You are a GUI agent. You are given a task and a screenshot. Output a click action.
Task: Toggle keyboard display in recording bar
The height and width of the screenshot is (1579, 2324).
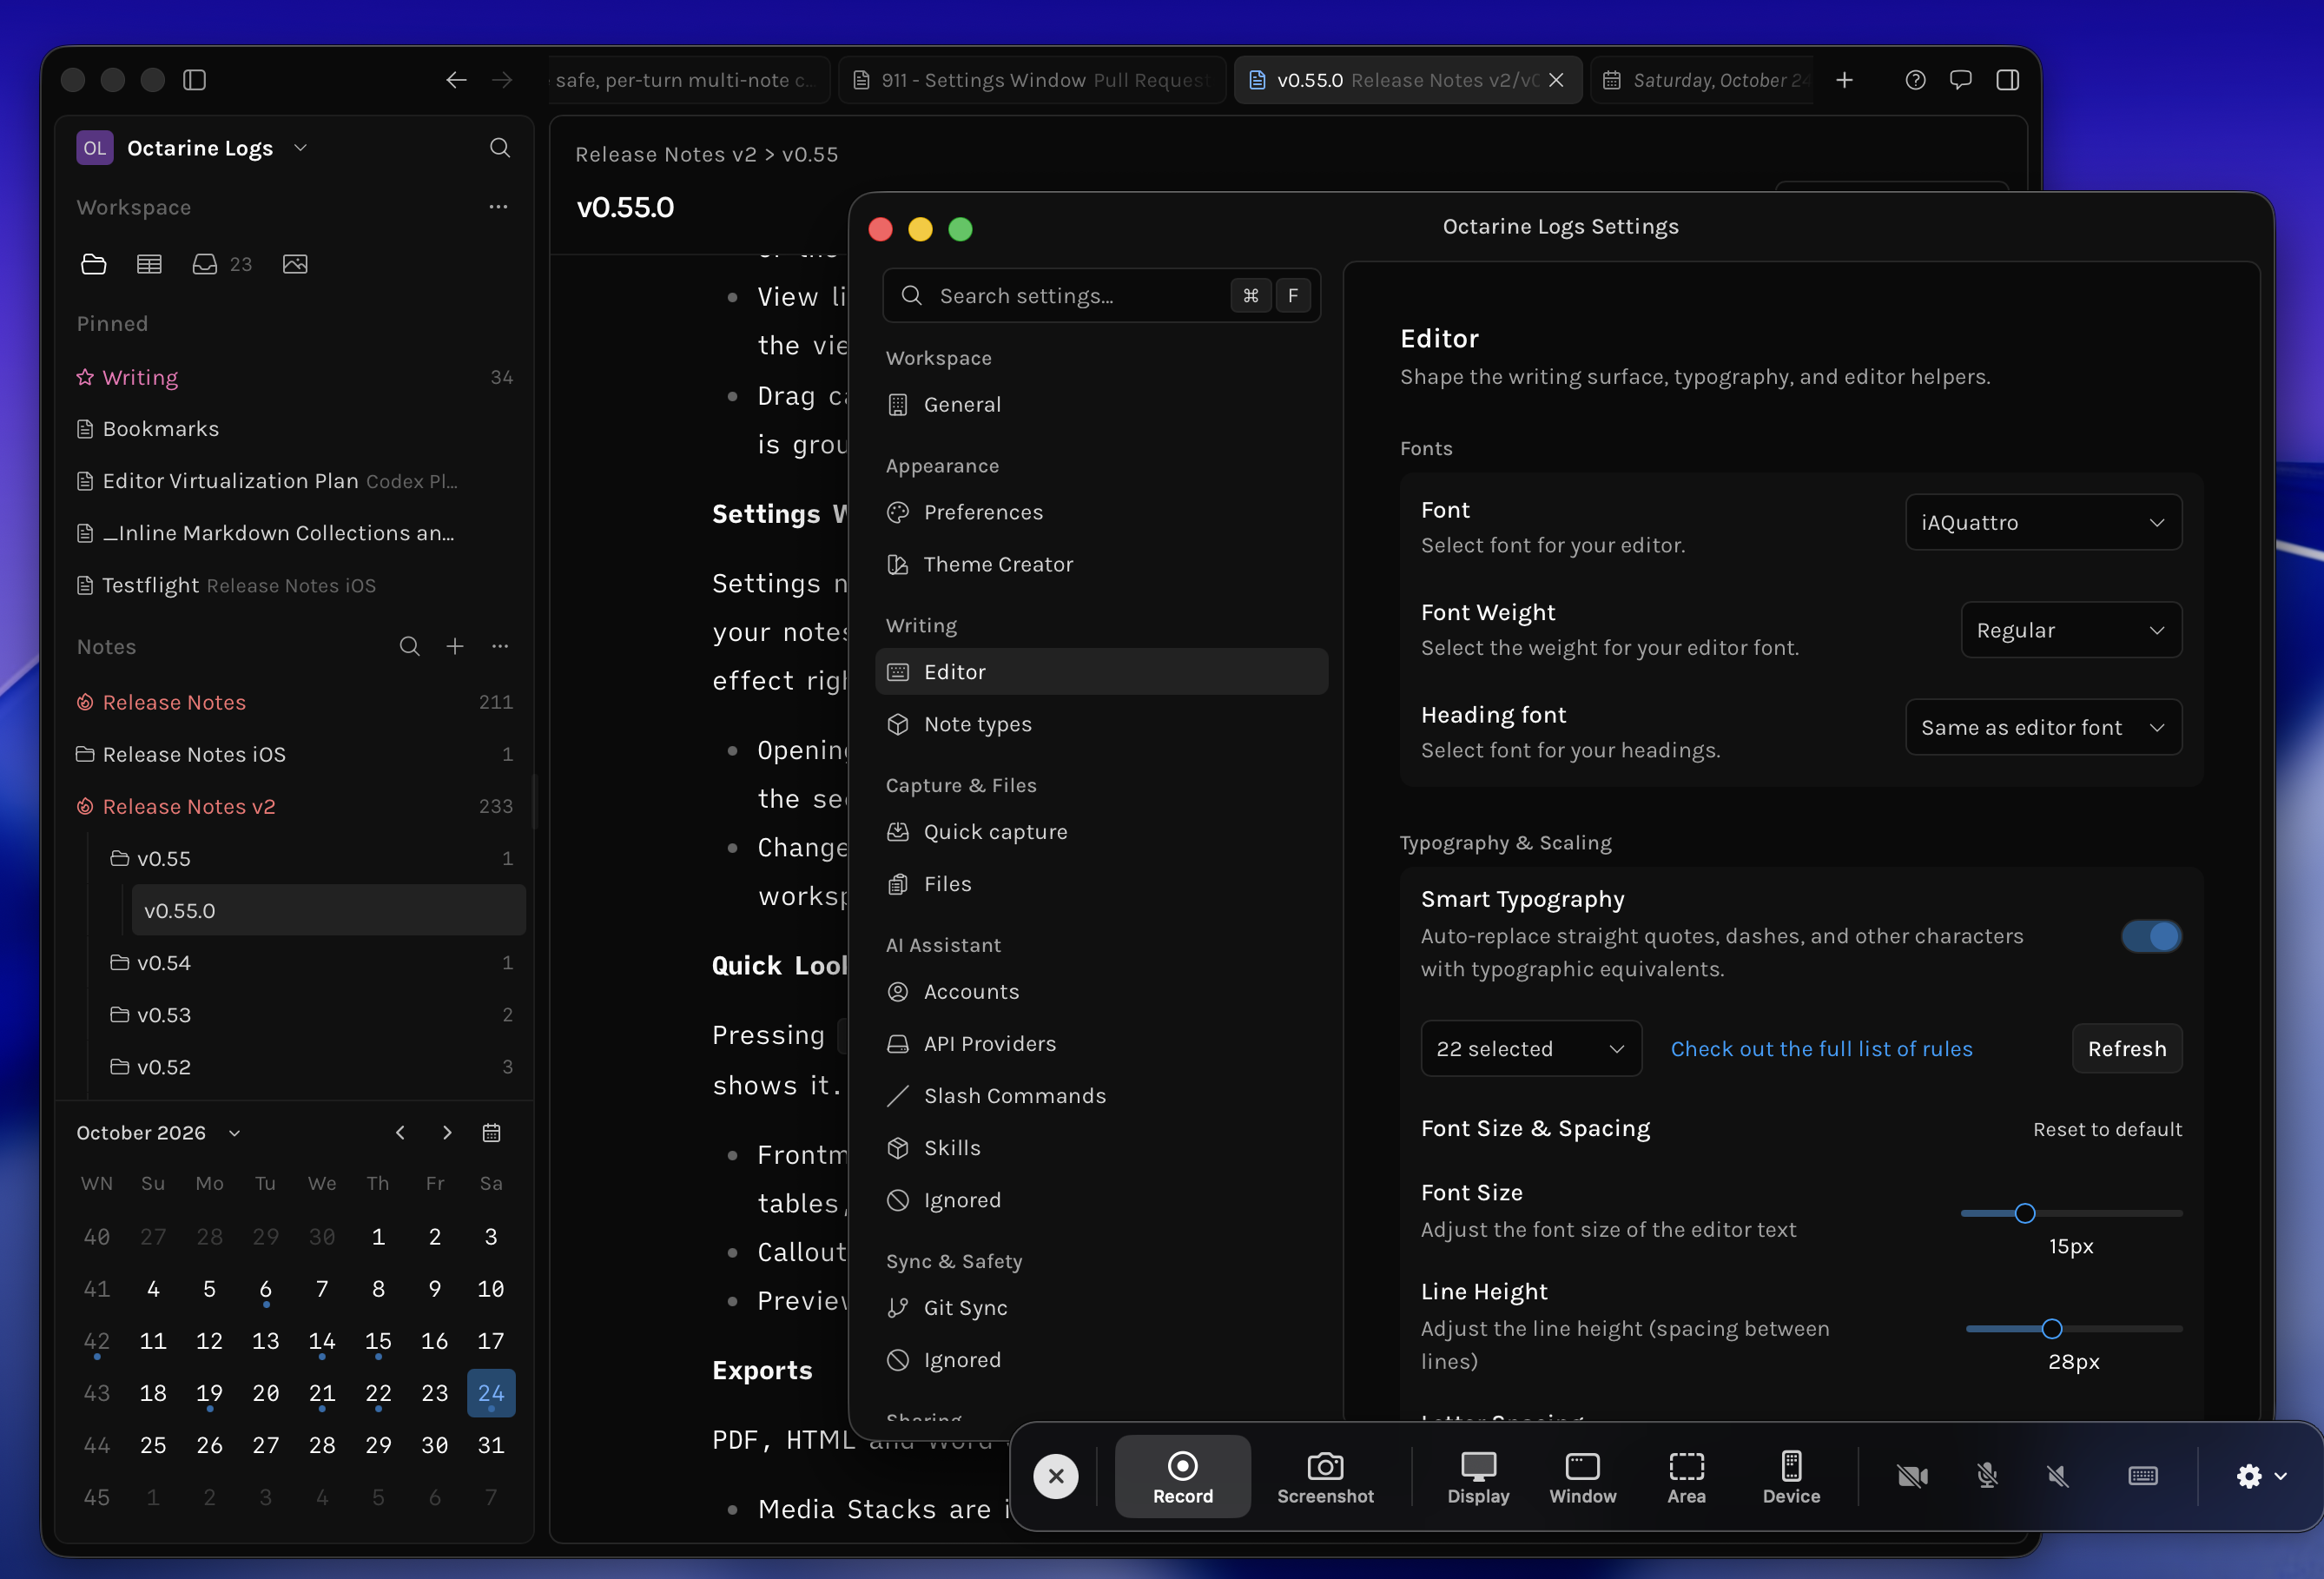(2143, 1476)
